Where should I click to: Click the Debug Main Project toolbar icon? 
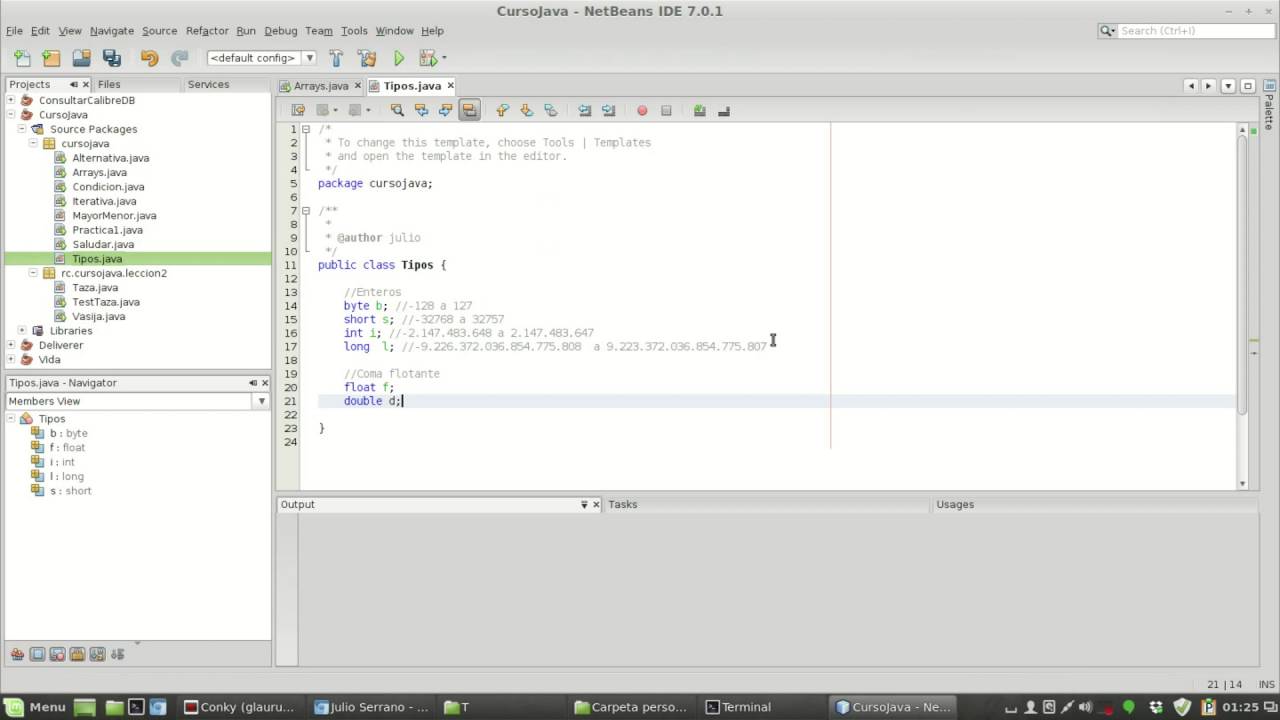click(x=428, y=58)
